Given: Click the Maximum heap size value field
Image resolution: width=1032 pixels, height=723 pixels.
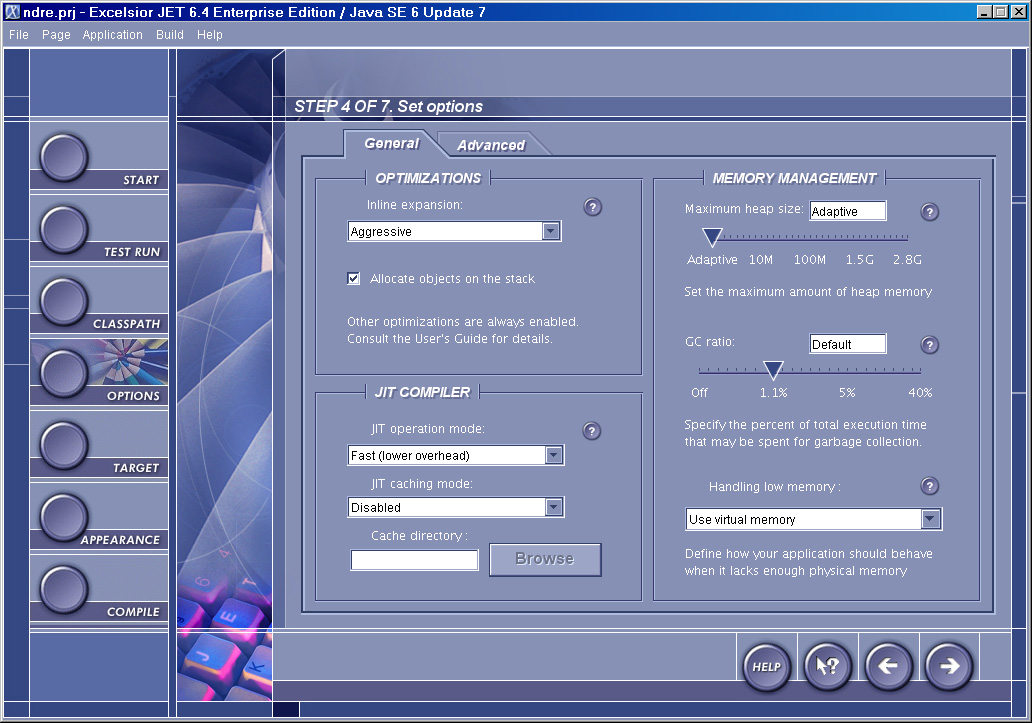Looking at the screenshot, I should click(848, 211).
